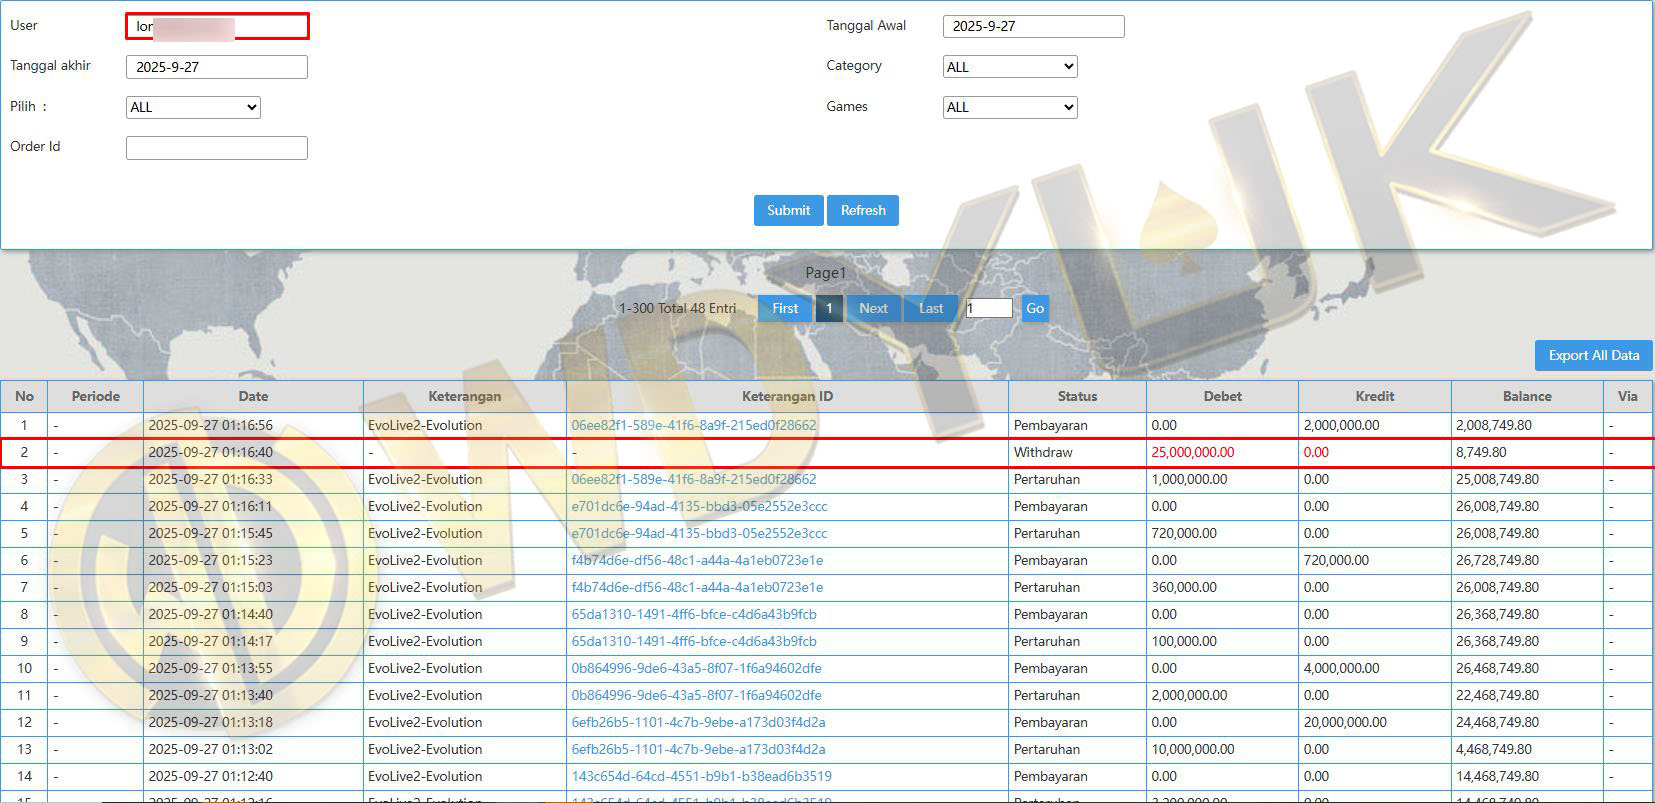Click the Refresh button
Screen dimensions: 1655x803
pyautogui.click(x=862, y=210)
